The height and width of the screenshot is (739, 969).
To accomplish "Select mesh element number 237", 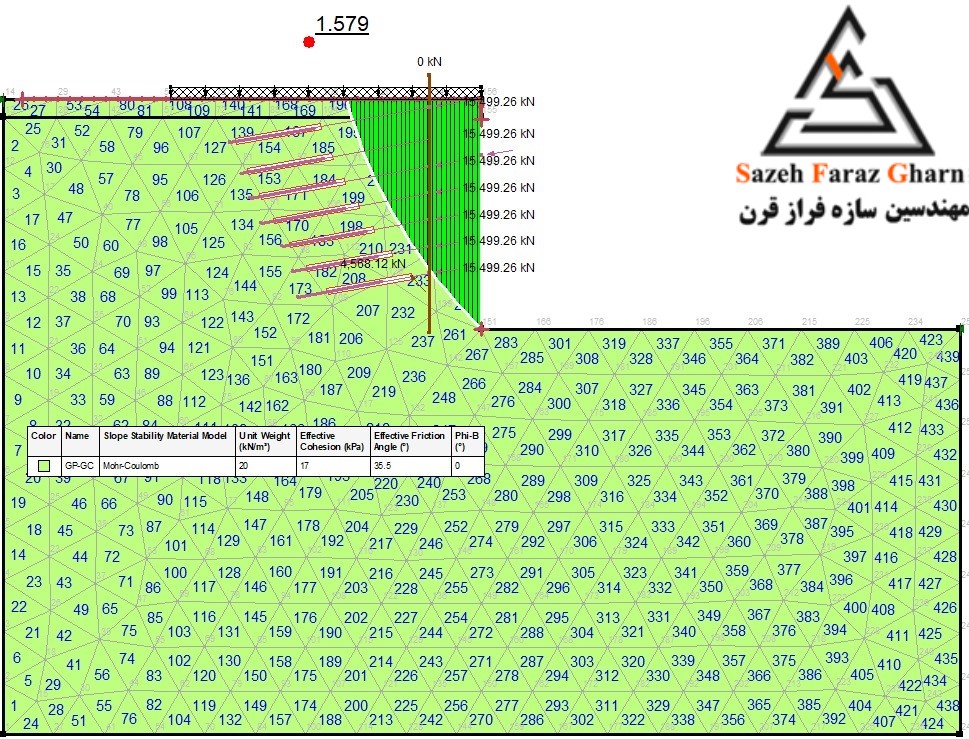I will pyautogui.click(x=423, y=342).
